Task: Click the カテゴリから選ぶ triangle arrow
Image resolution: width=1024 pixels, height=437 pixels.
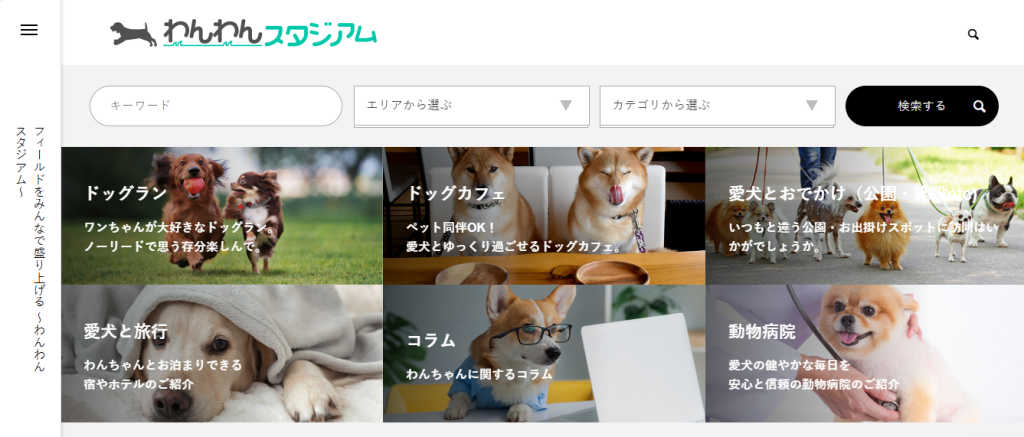Action: (812, 105)
